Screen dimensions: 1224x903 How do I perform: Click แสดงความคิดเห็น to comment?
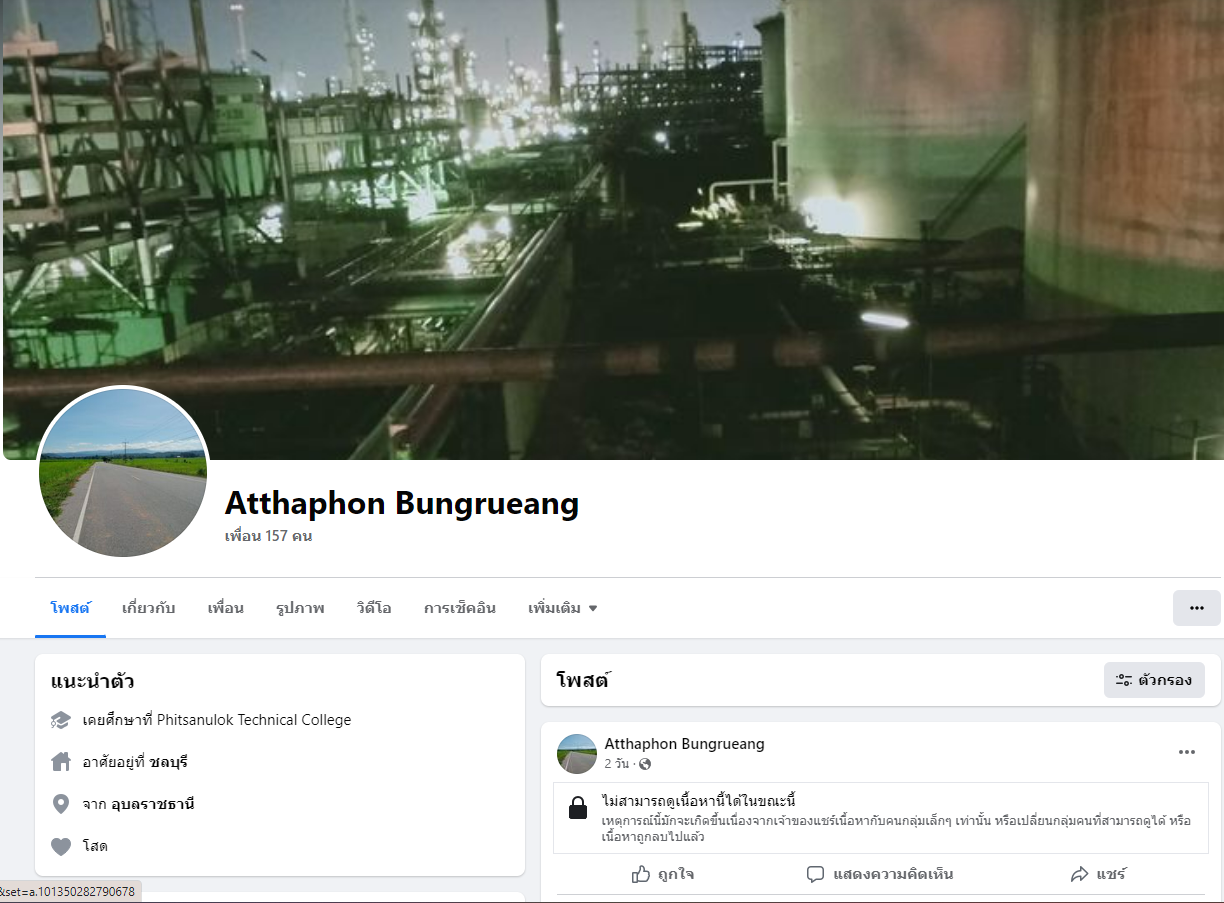[x=880, y=874]
